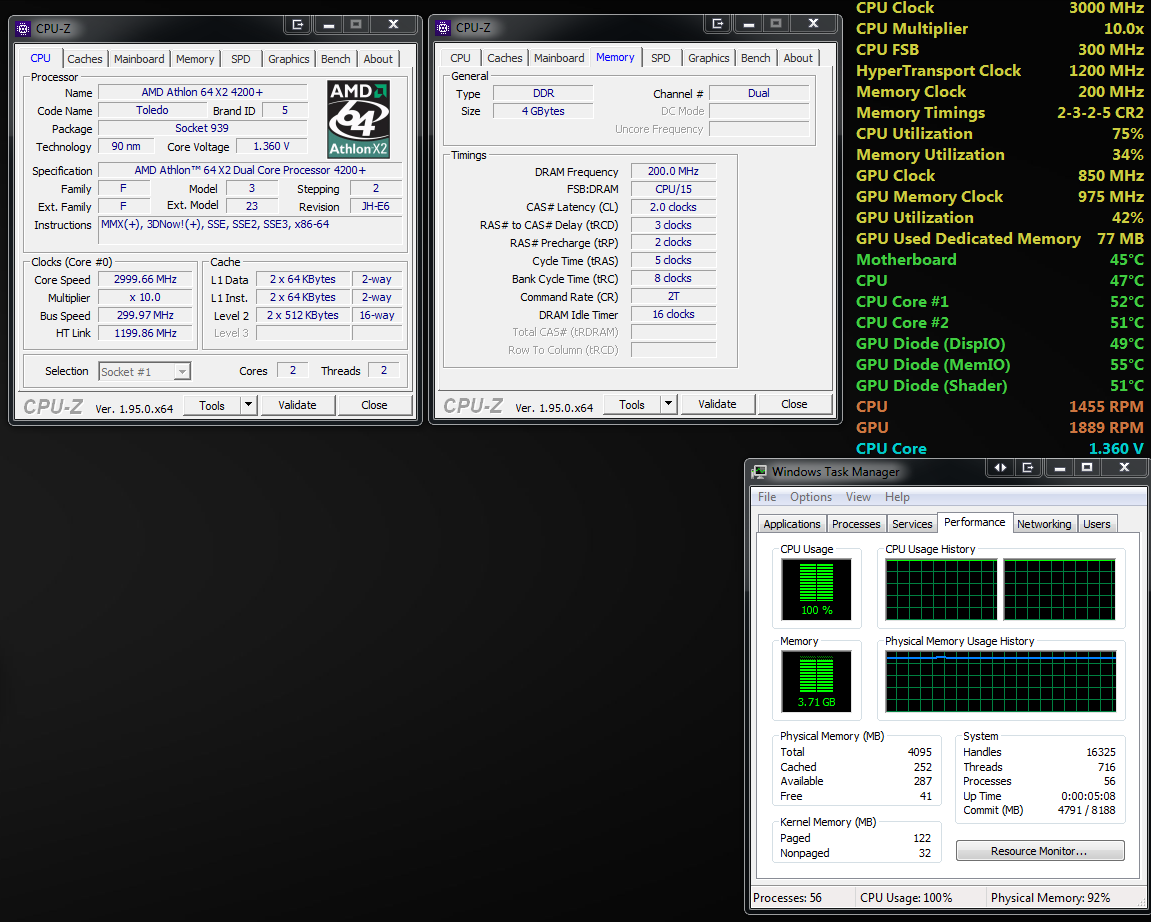Click Validate in left CPU-Z window
This screenshot has height=922, width=1151.
click(x=297, y=405)
